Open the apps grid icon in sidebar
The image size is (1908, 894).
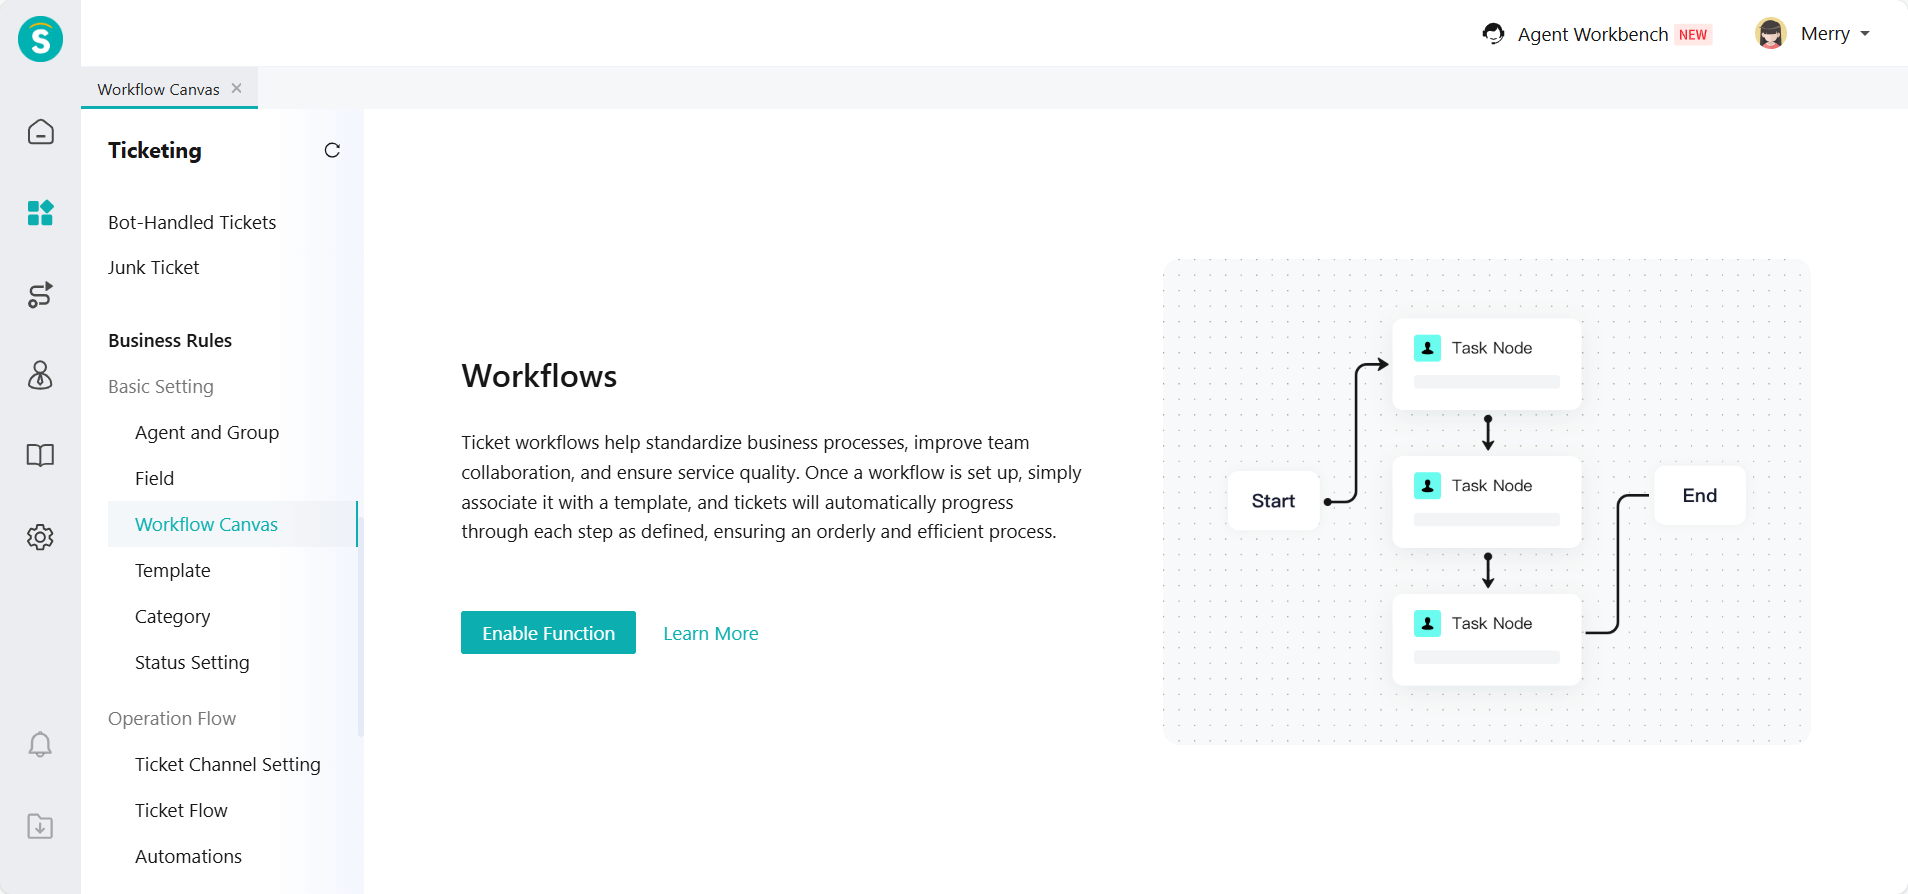click(40, 213)
